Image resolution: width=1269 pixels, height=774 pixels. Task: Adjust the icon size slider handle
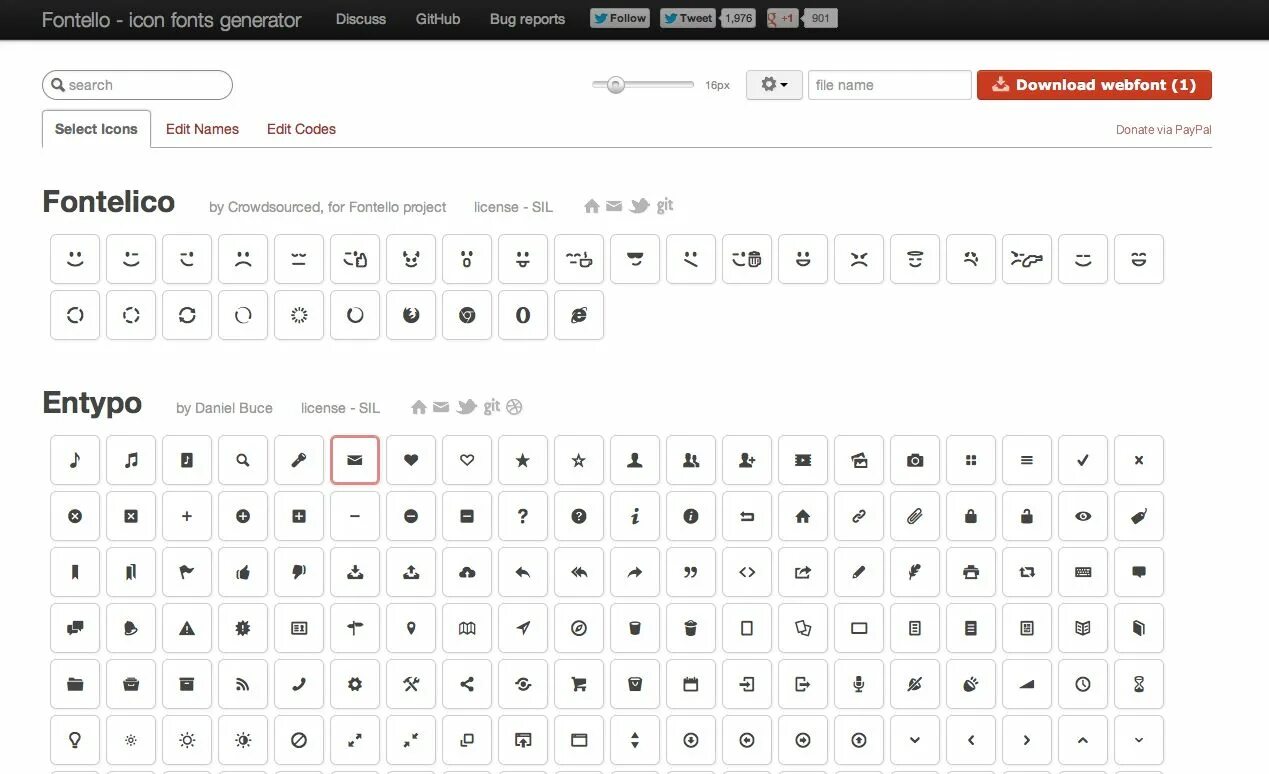click(x=616, y=85)
